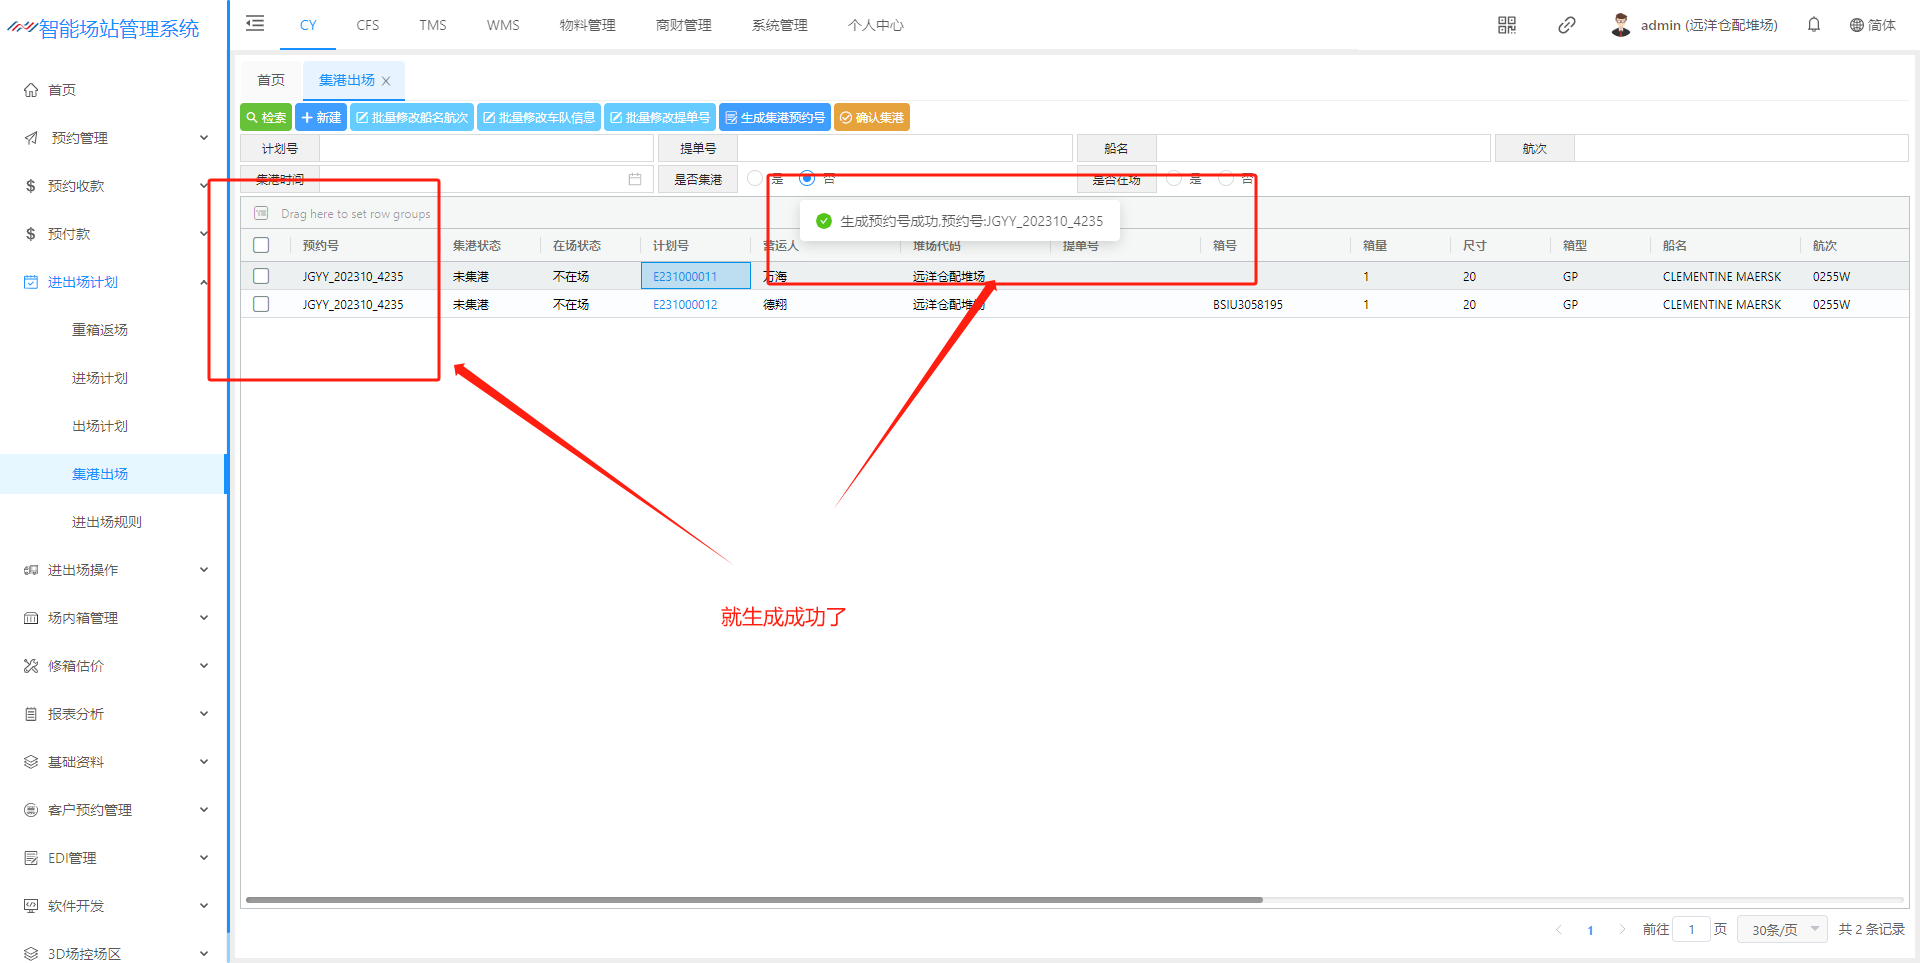Switch to the 首页 page tab
Screen dimensions: 1920x963
tap(270, 80)
